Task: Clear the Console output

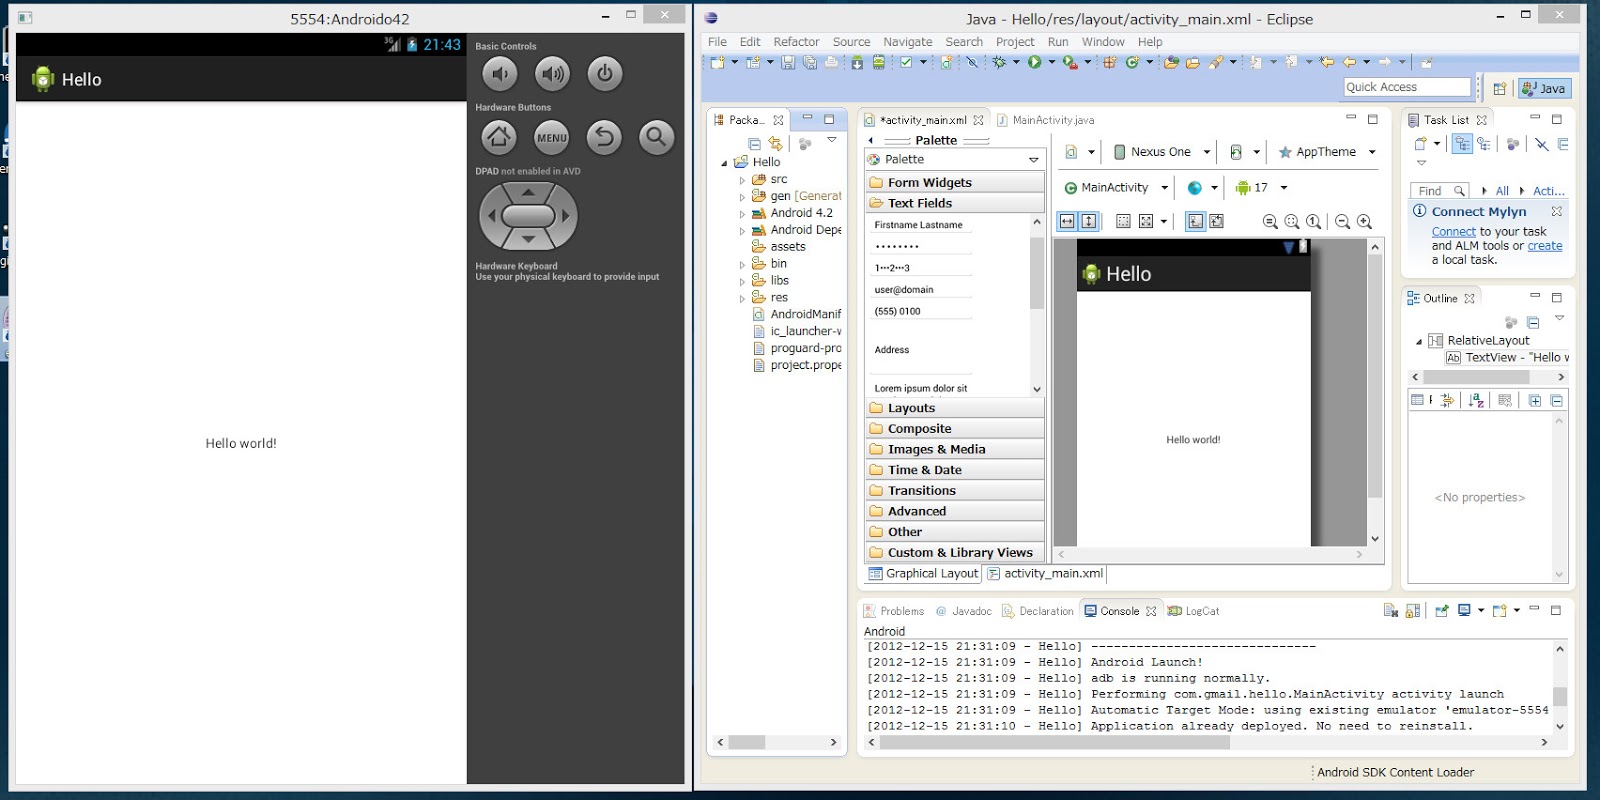Action: (1390, 610)
